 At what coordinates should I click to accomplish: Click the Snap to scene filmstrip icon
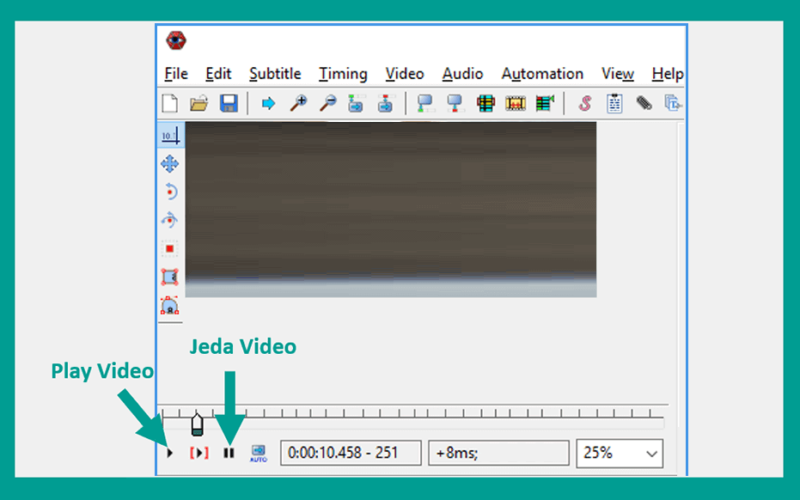515,104
